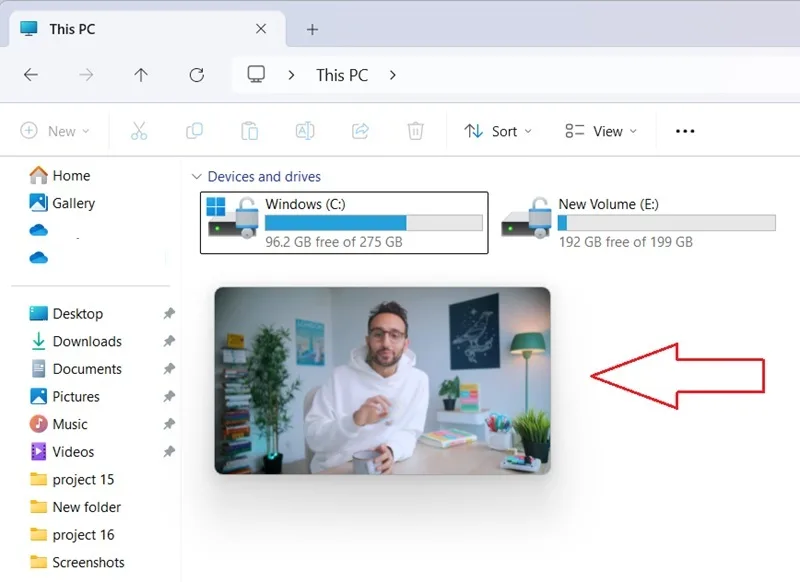Click the Delete trash icon
800x582 pixels.
[415, 131]
